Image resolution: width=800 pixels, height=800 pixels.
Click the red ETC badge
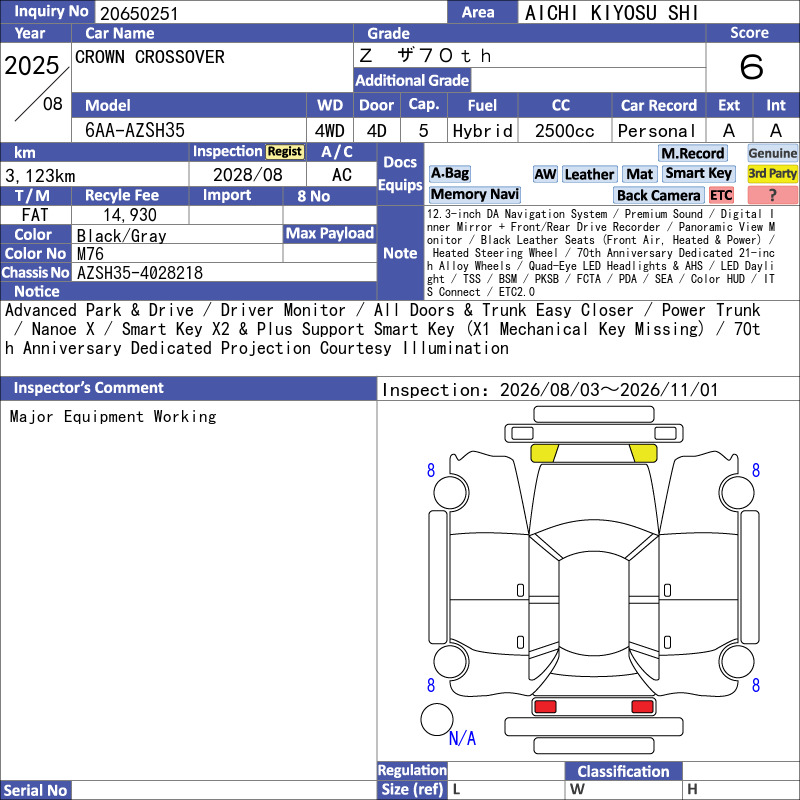tap(721, 195)
